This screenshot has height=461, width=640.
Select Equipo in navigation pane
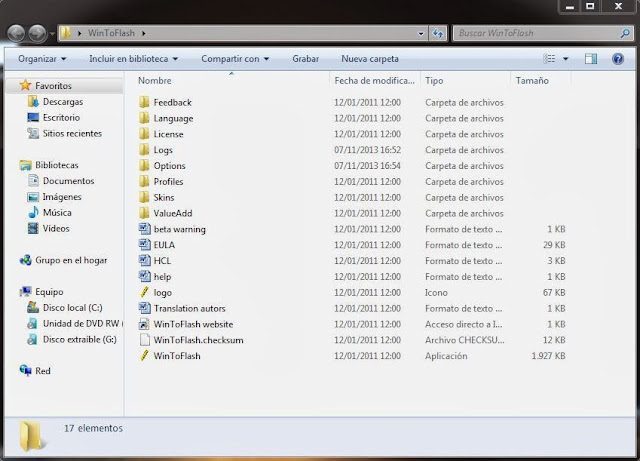pyautogui.click(x=49, y=292)
